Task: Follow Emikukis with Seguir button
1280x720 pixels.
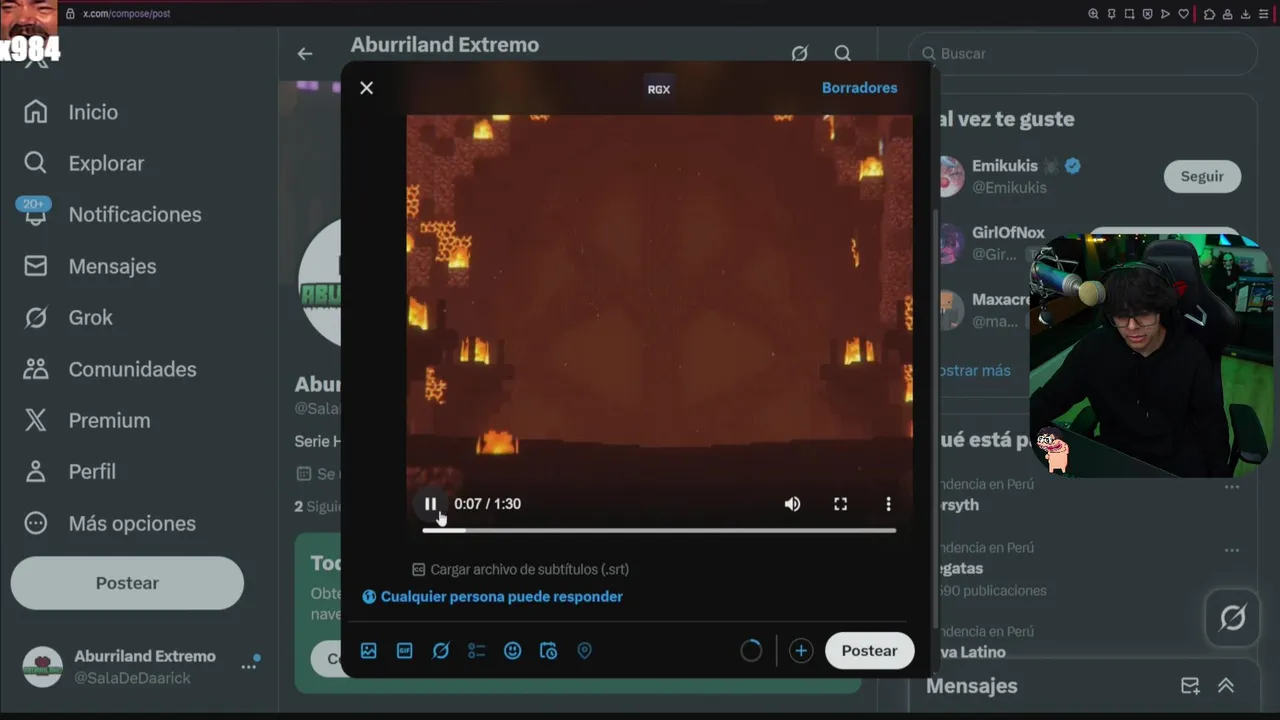Action: click(x=1202, y=176)
